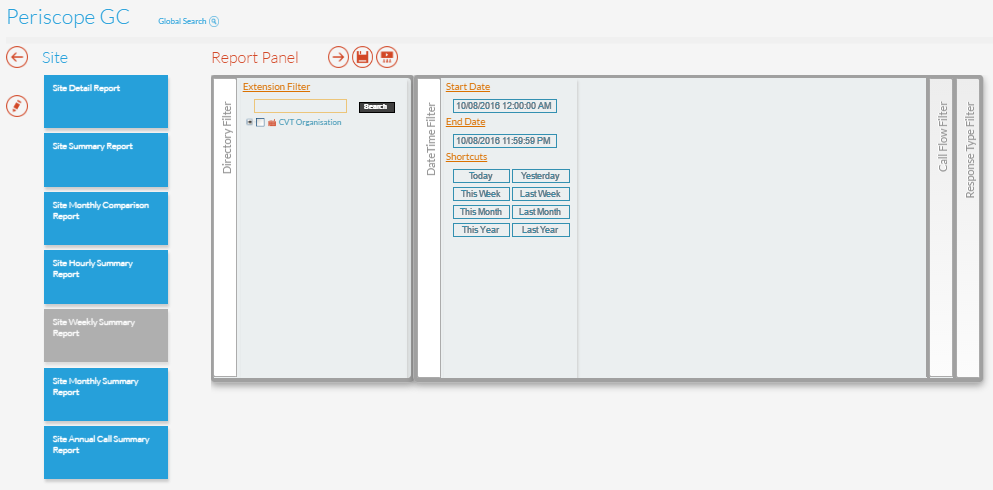Choose the Last Week shortcut

coord(541,194)
